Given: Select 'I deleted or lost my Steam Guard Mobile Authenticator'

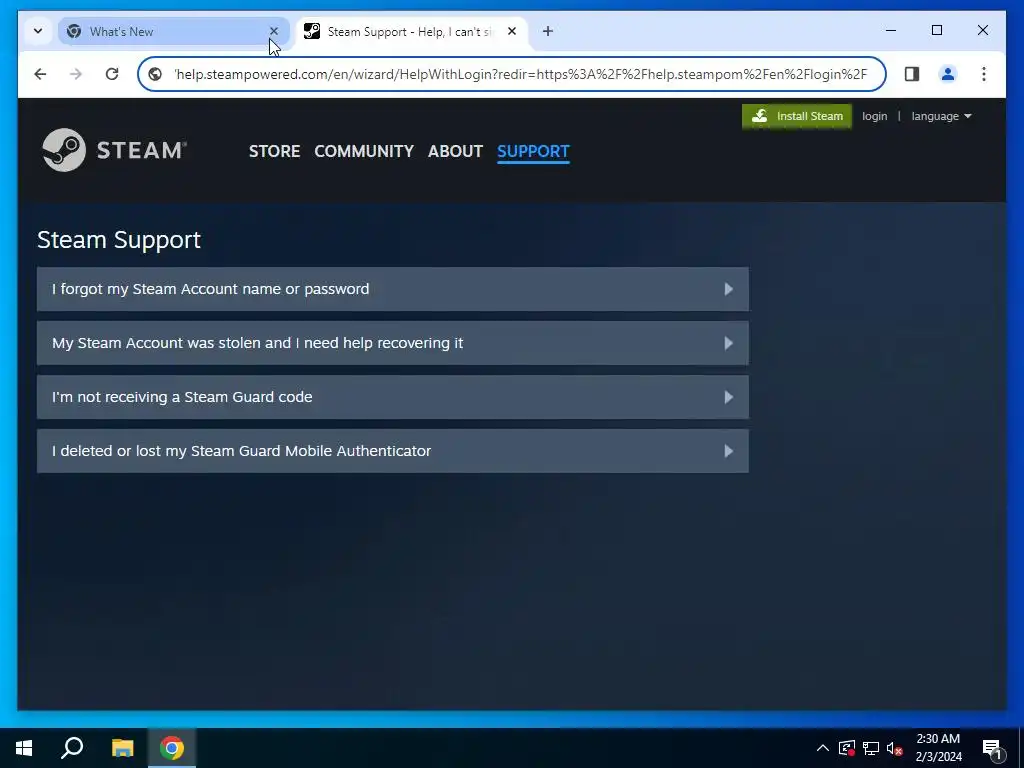Looking at the screenshot, I should pos(392,451).
